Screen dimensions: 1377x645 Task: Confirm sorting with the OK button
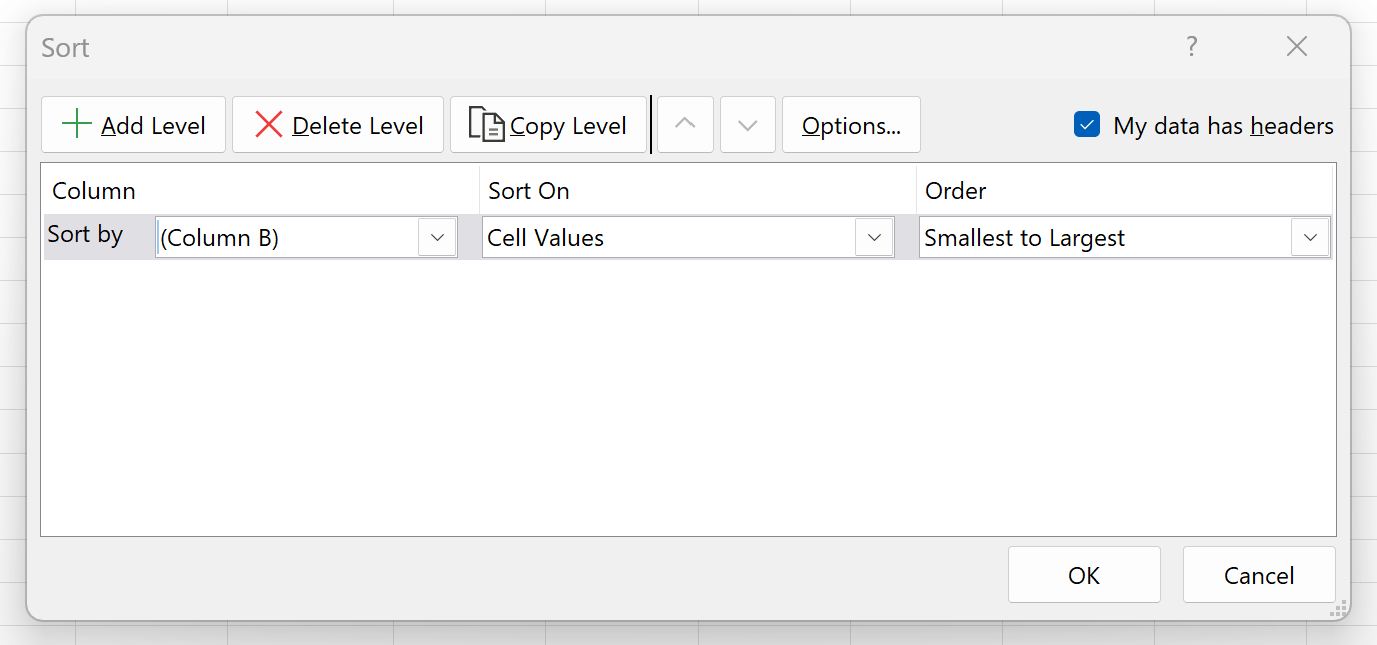pos(1084,575)
